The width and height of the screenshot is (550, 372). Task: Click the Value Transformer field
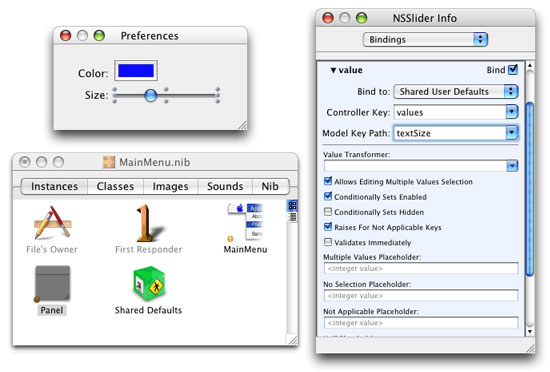tap(415, 165)
